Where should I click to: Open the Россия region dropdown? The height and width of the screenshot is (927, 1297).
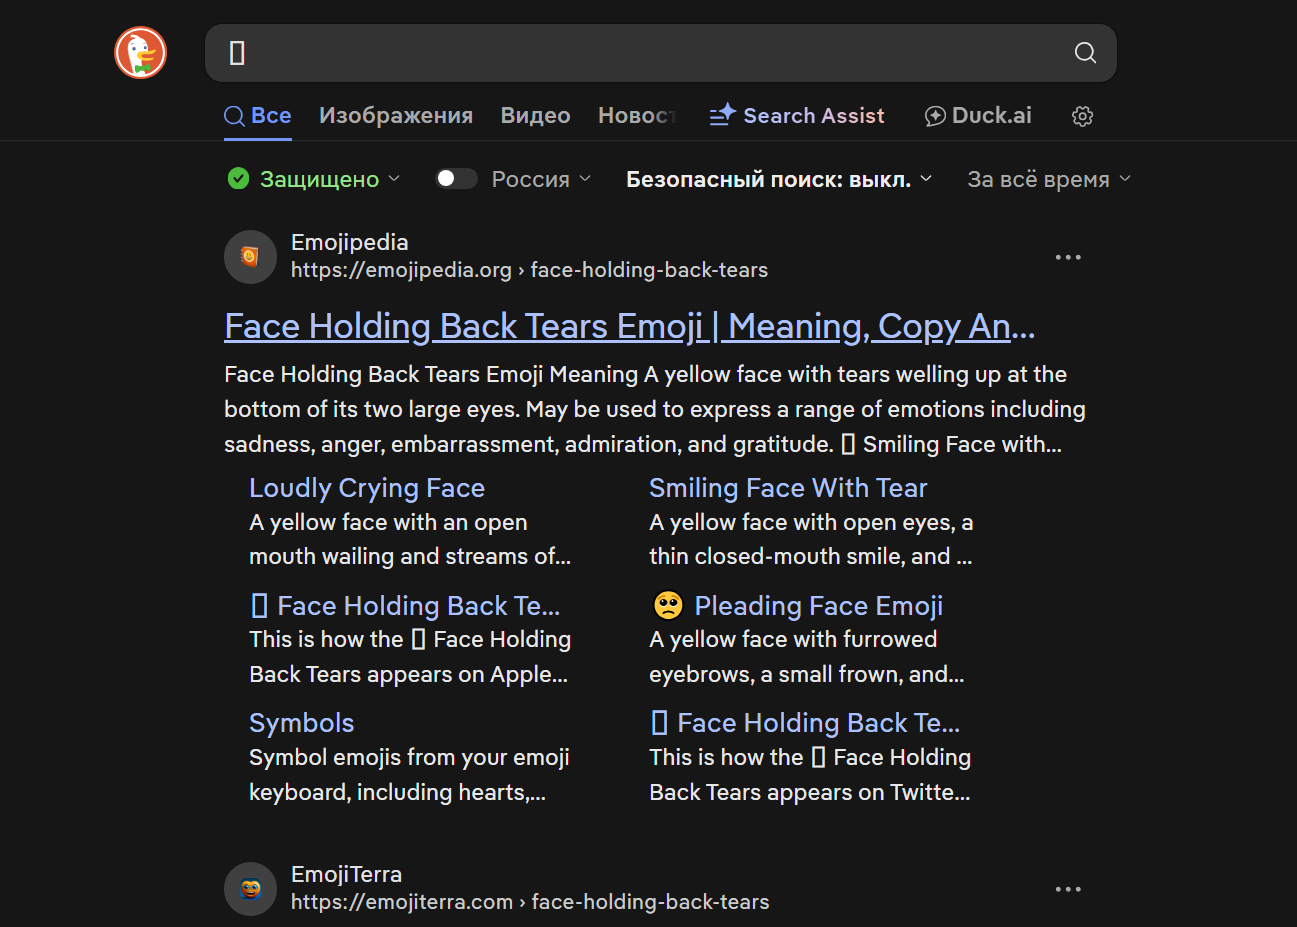pyautogui.click(x=541, y=179)
